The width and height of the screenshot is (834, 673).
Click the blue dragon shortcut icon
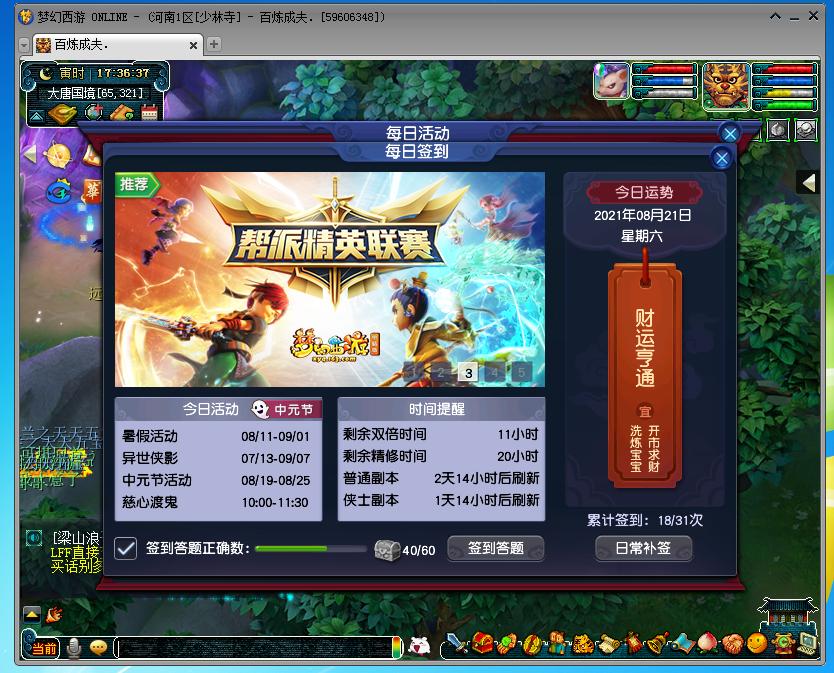pyautogui.click(x=59, y=191)
